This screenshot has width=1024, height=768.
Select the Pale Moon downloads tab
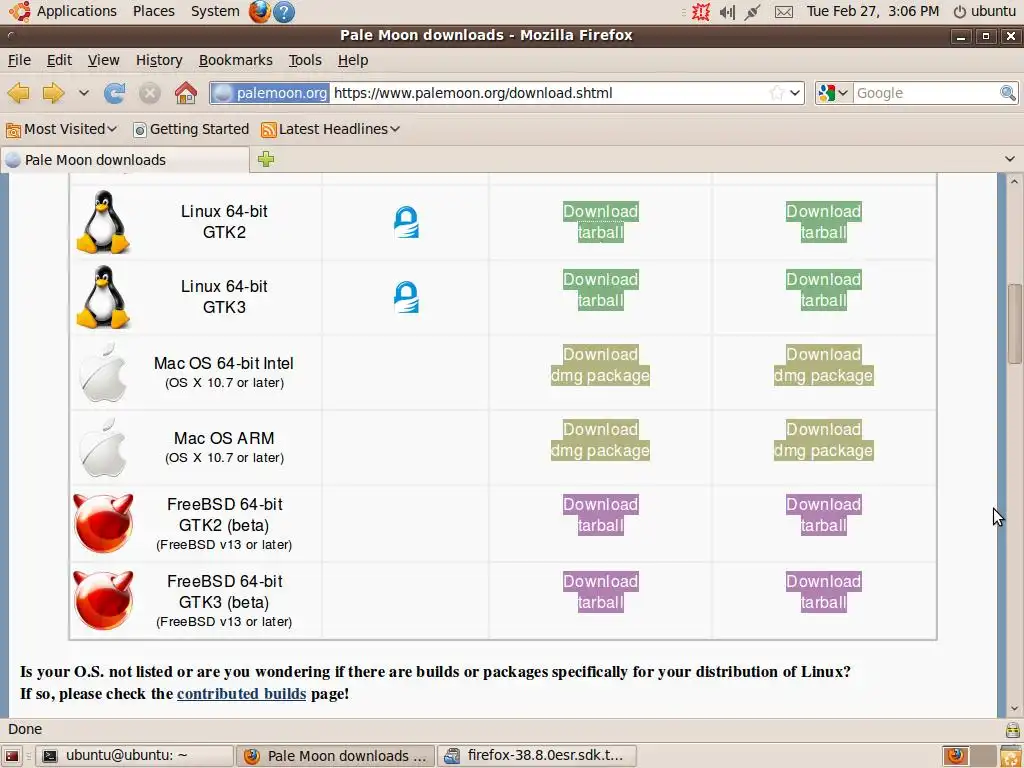(x=125, y=160)
